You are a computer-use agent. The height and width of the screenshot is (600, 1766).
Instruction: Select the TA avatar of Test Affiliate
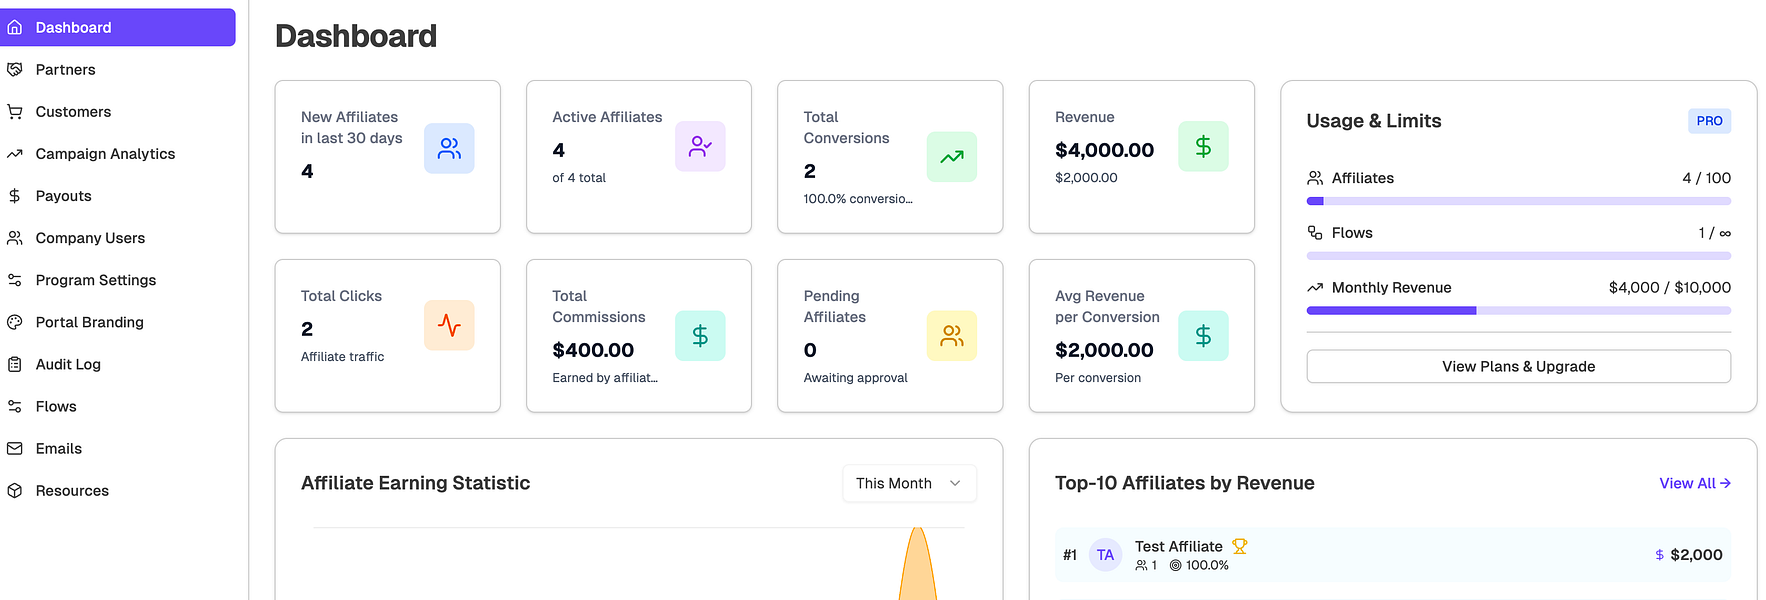tap(1105, 555)
